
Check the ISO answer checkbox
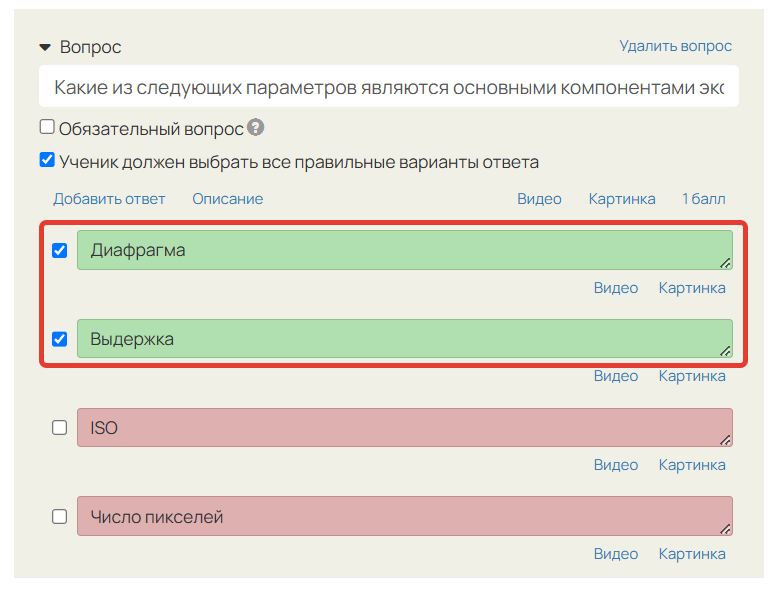click(x=60, y=427)
